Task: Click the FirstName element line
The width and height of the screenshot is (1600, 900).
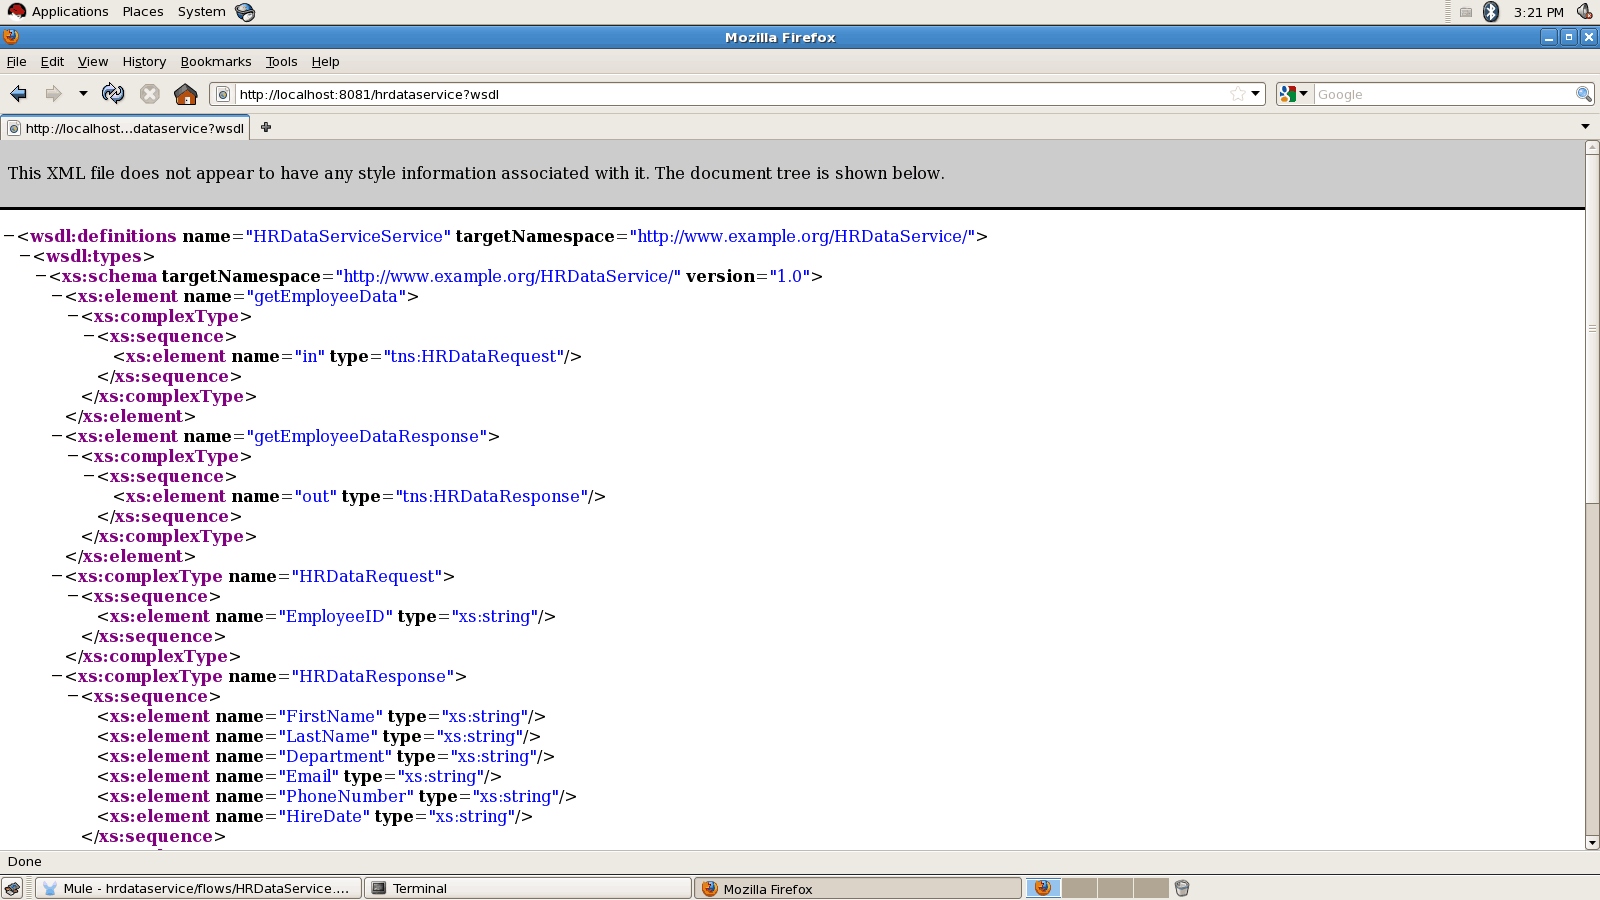Action: coord(321,716)
